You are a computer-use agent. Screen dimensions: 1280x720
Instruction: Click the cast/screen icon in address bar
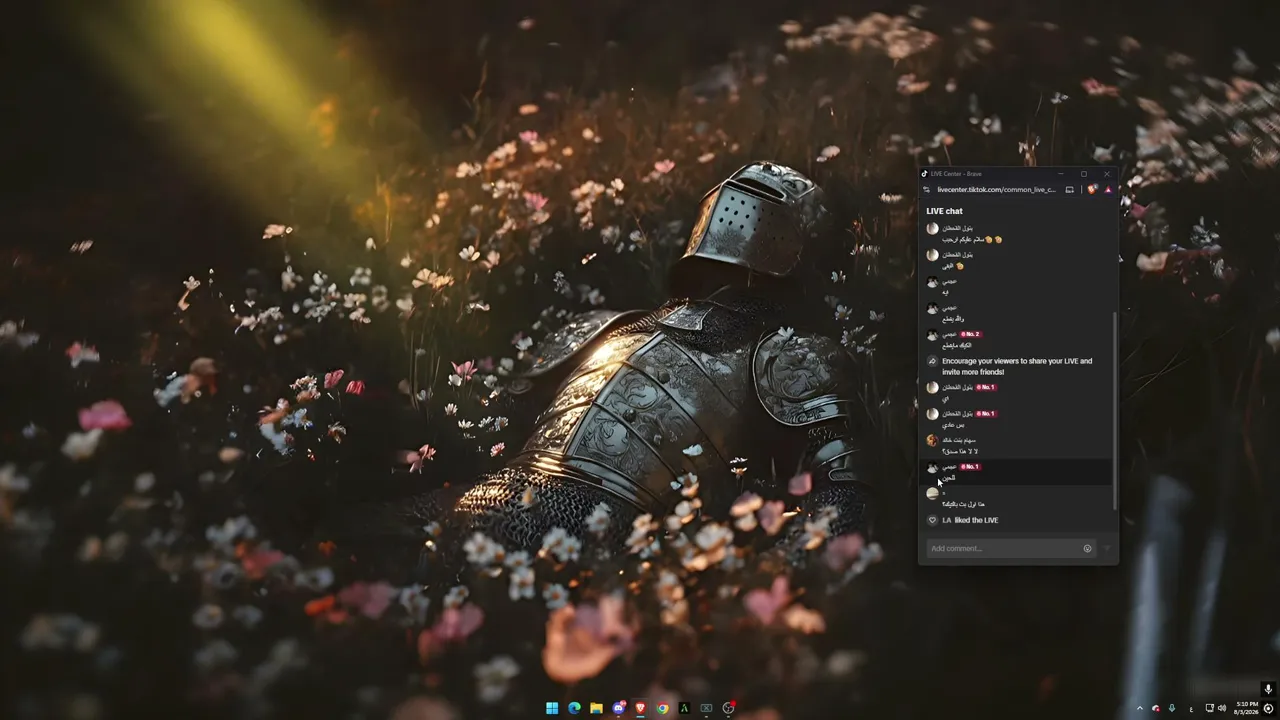coord(1069,189)
